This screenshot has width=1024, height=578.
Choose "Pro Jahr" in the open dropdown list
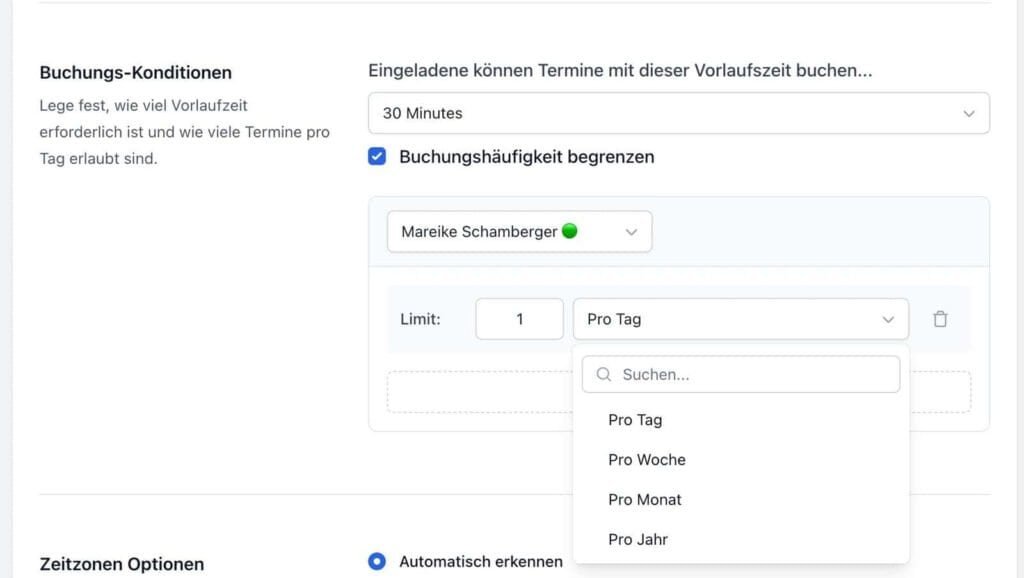point(638,539)
